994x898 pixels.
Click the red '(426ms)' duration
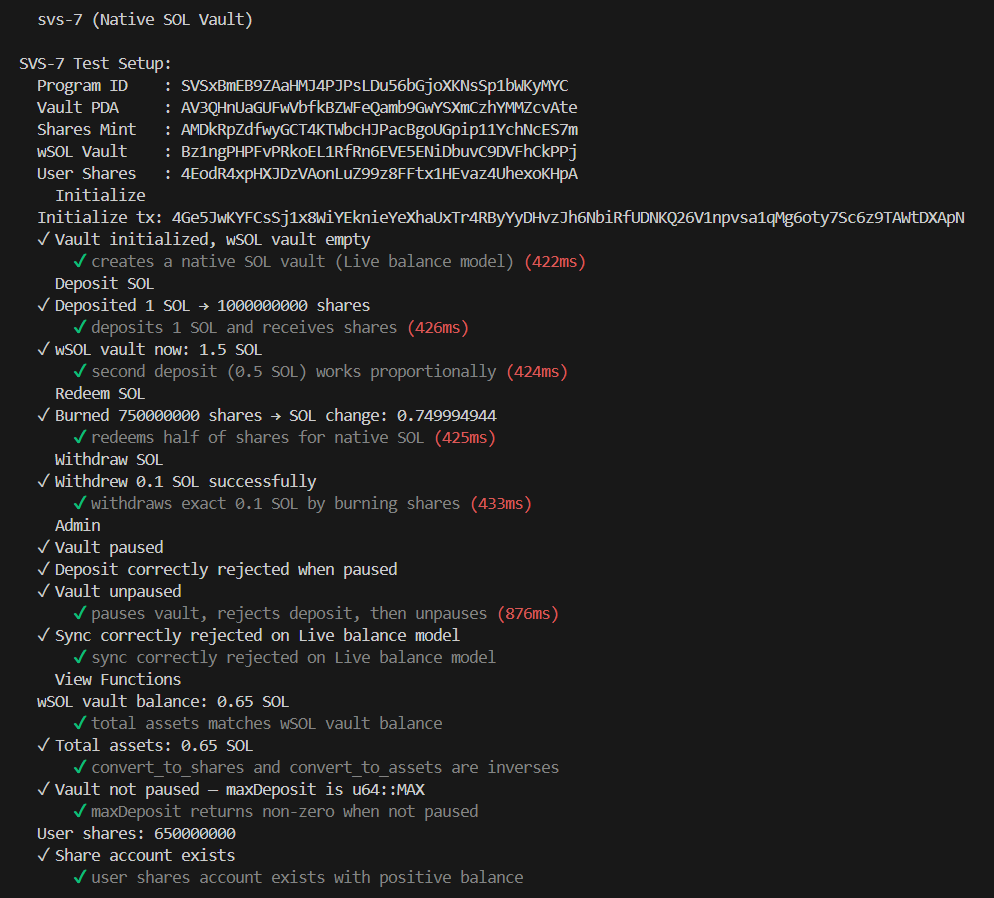438,328
